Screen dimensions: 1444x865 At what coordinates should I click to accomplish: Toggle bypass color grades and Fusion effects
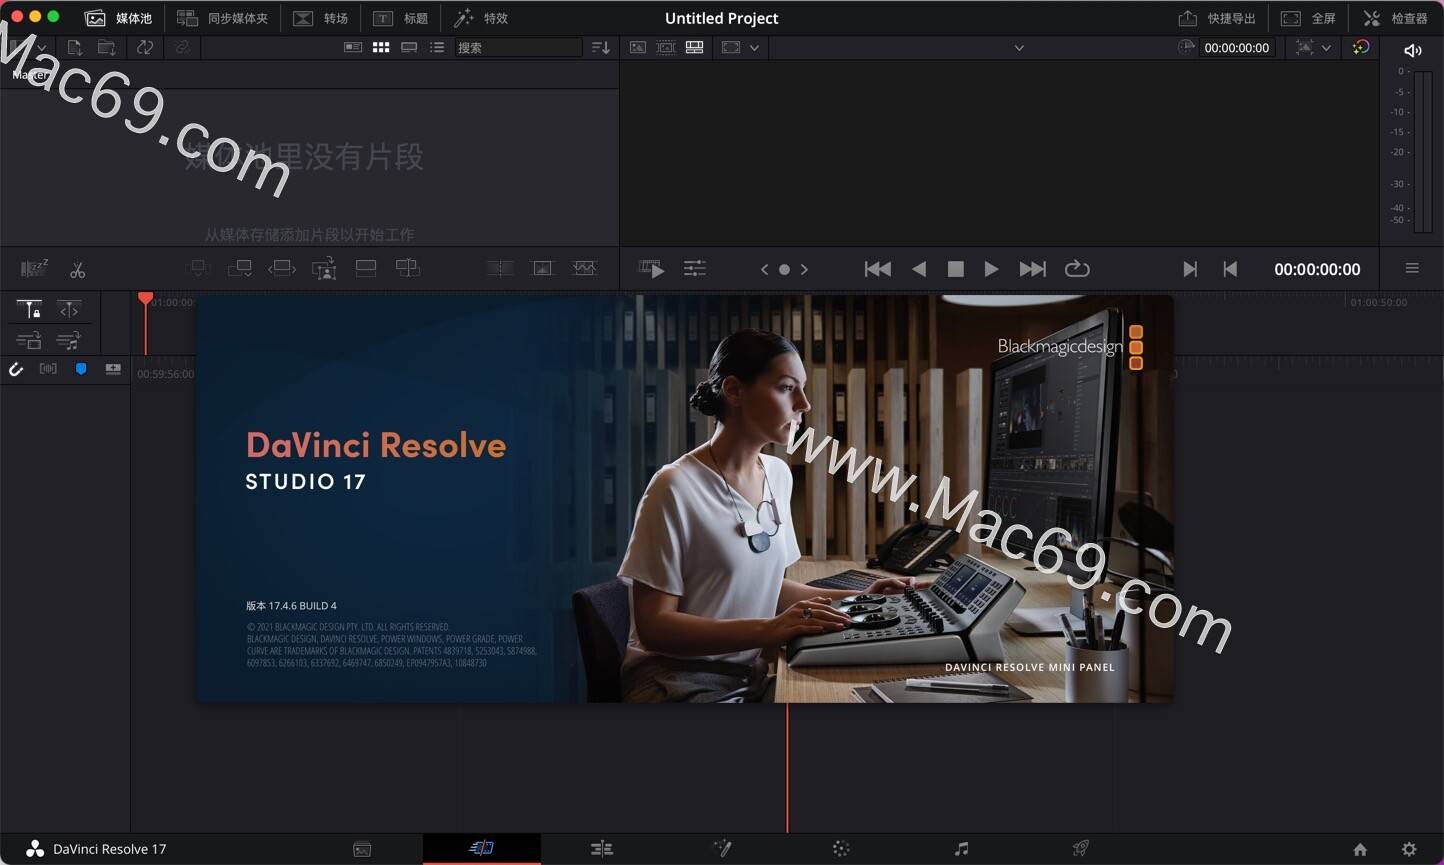1361,47
